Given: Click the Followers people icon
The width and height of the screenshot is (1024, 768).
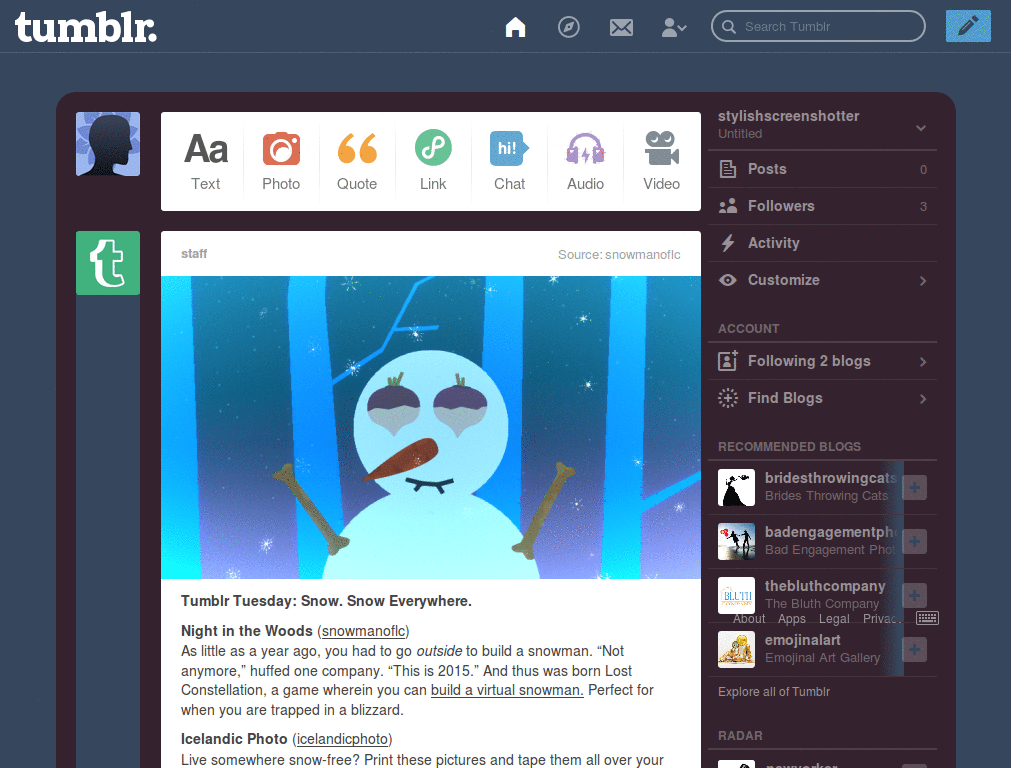Looking at the screenshot, I should pyautogui.click(x=728, y=206).
